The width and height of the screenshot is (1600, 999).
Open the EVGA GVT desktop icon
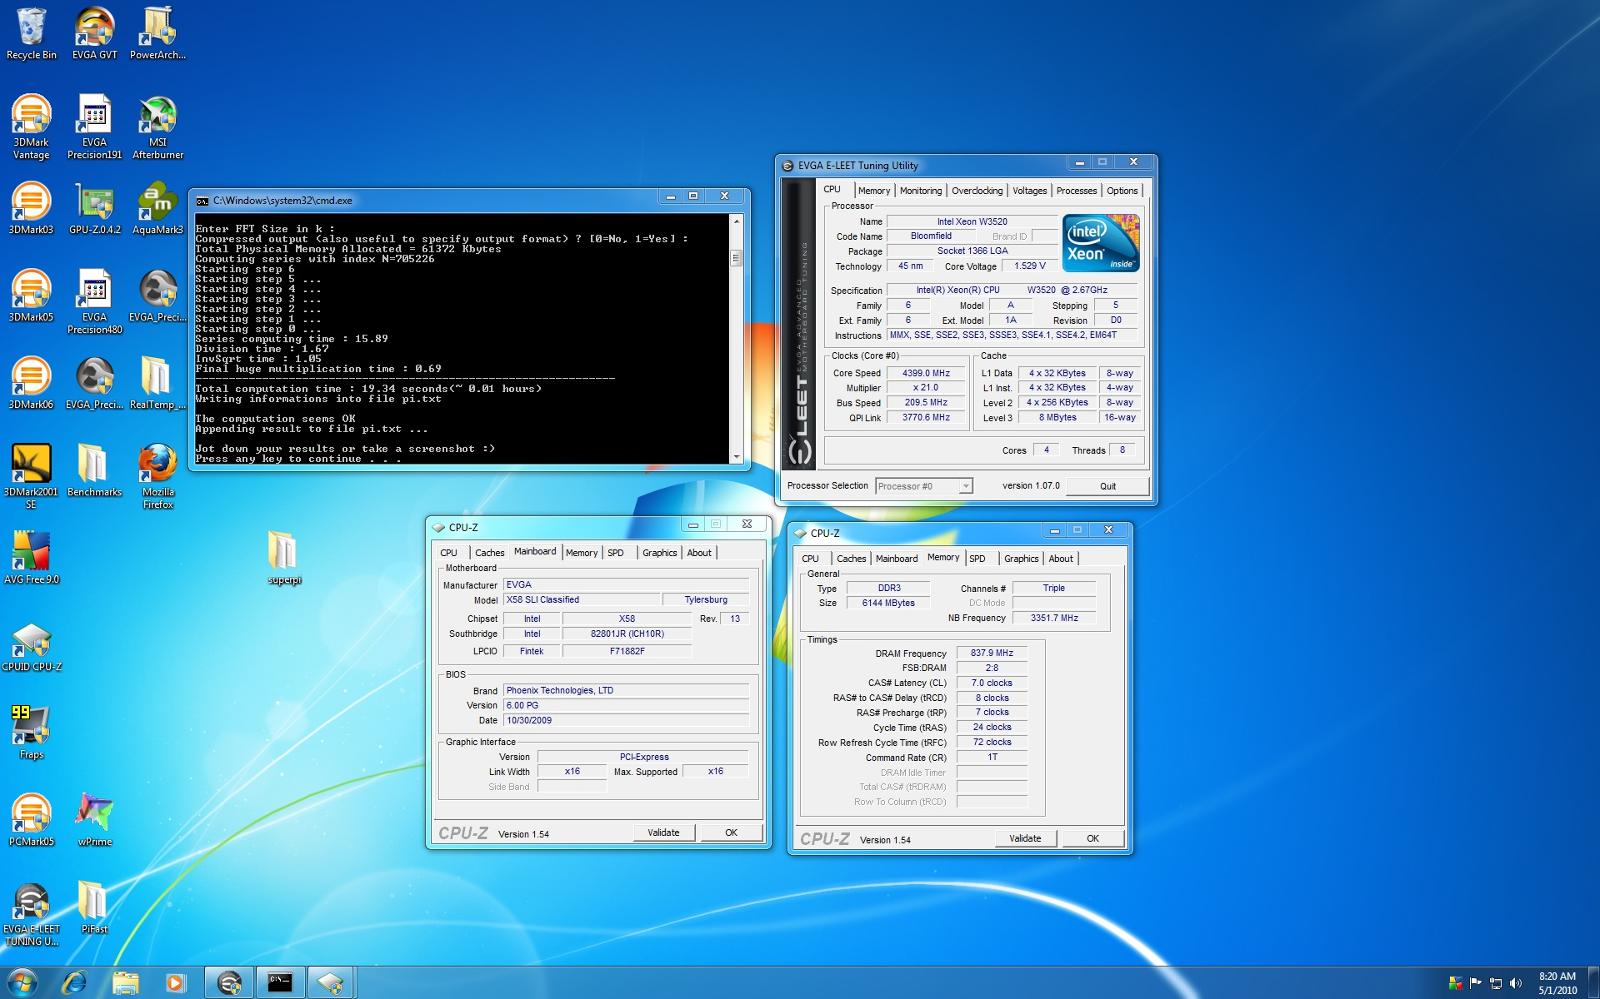[94, 34]
